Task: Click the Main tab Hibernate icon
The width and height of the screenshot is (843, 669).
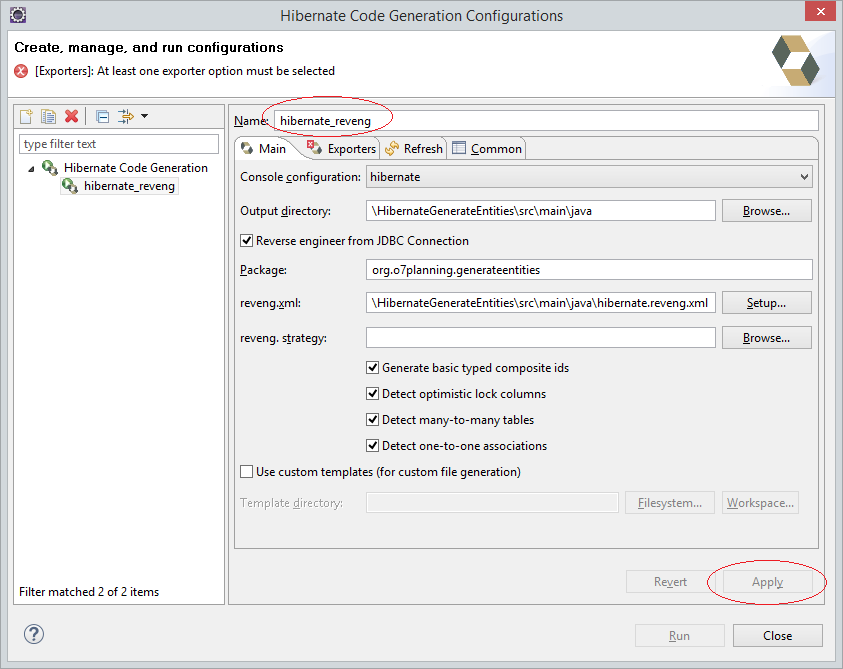Action: point(247,148)
